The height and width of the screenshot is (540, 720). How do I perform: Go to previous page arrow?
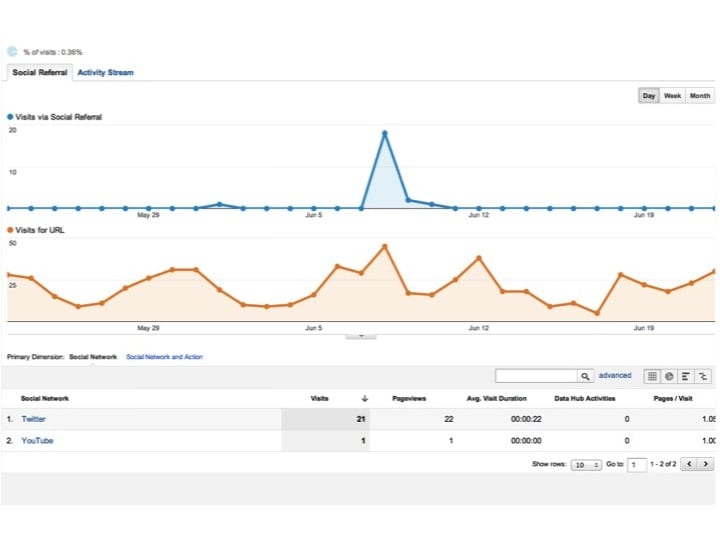point(690,464)
